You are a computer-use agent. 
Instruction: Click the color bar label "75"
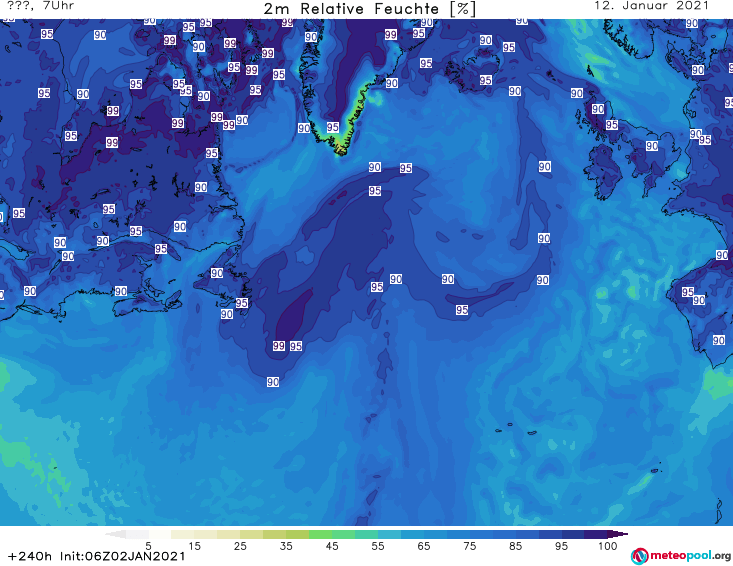tap(470, 546)
